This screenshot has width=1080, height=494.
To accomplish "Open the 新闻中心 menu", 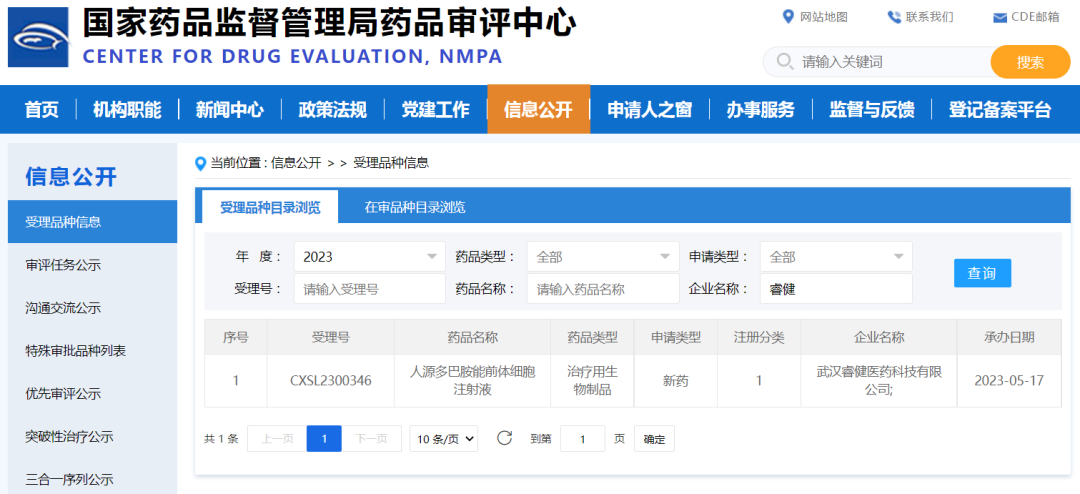I will click(x=229, y=110).
